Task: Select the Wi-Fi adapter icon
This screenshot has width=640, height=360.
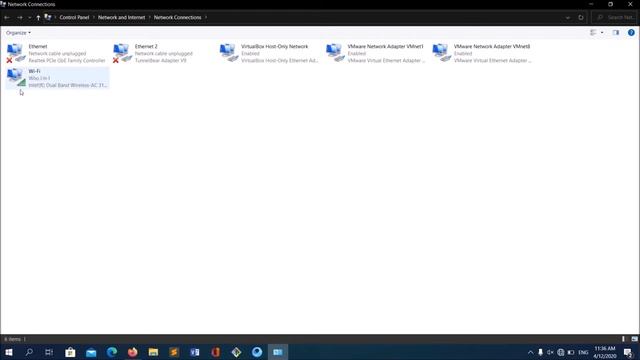Action: [x=16, y=78]
